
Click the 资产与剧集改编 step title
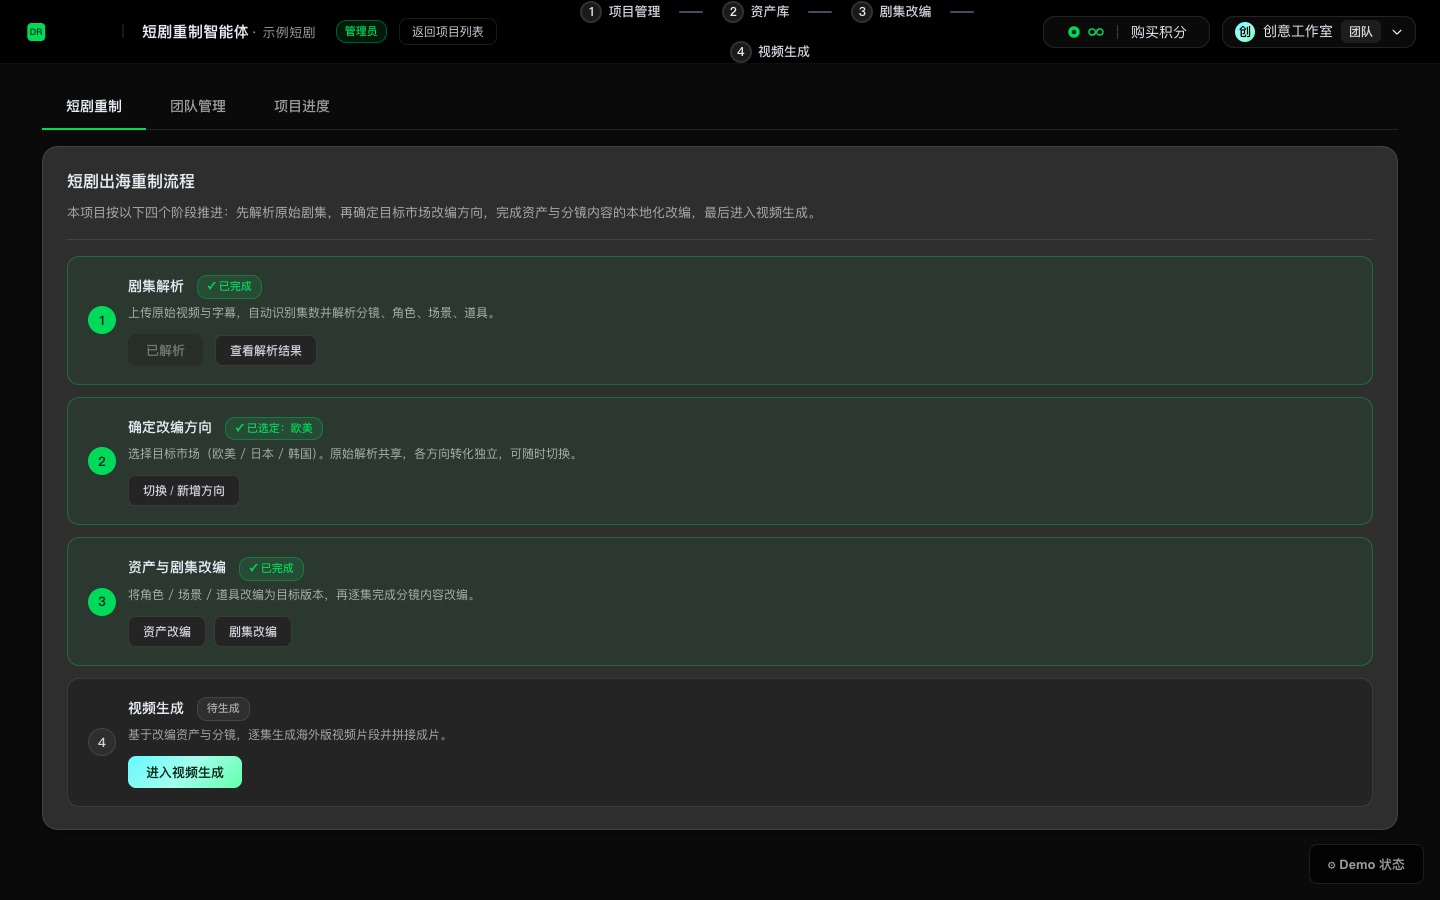coord(177,567)
